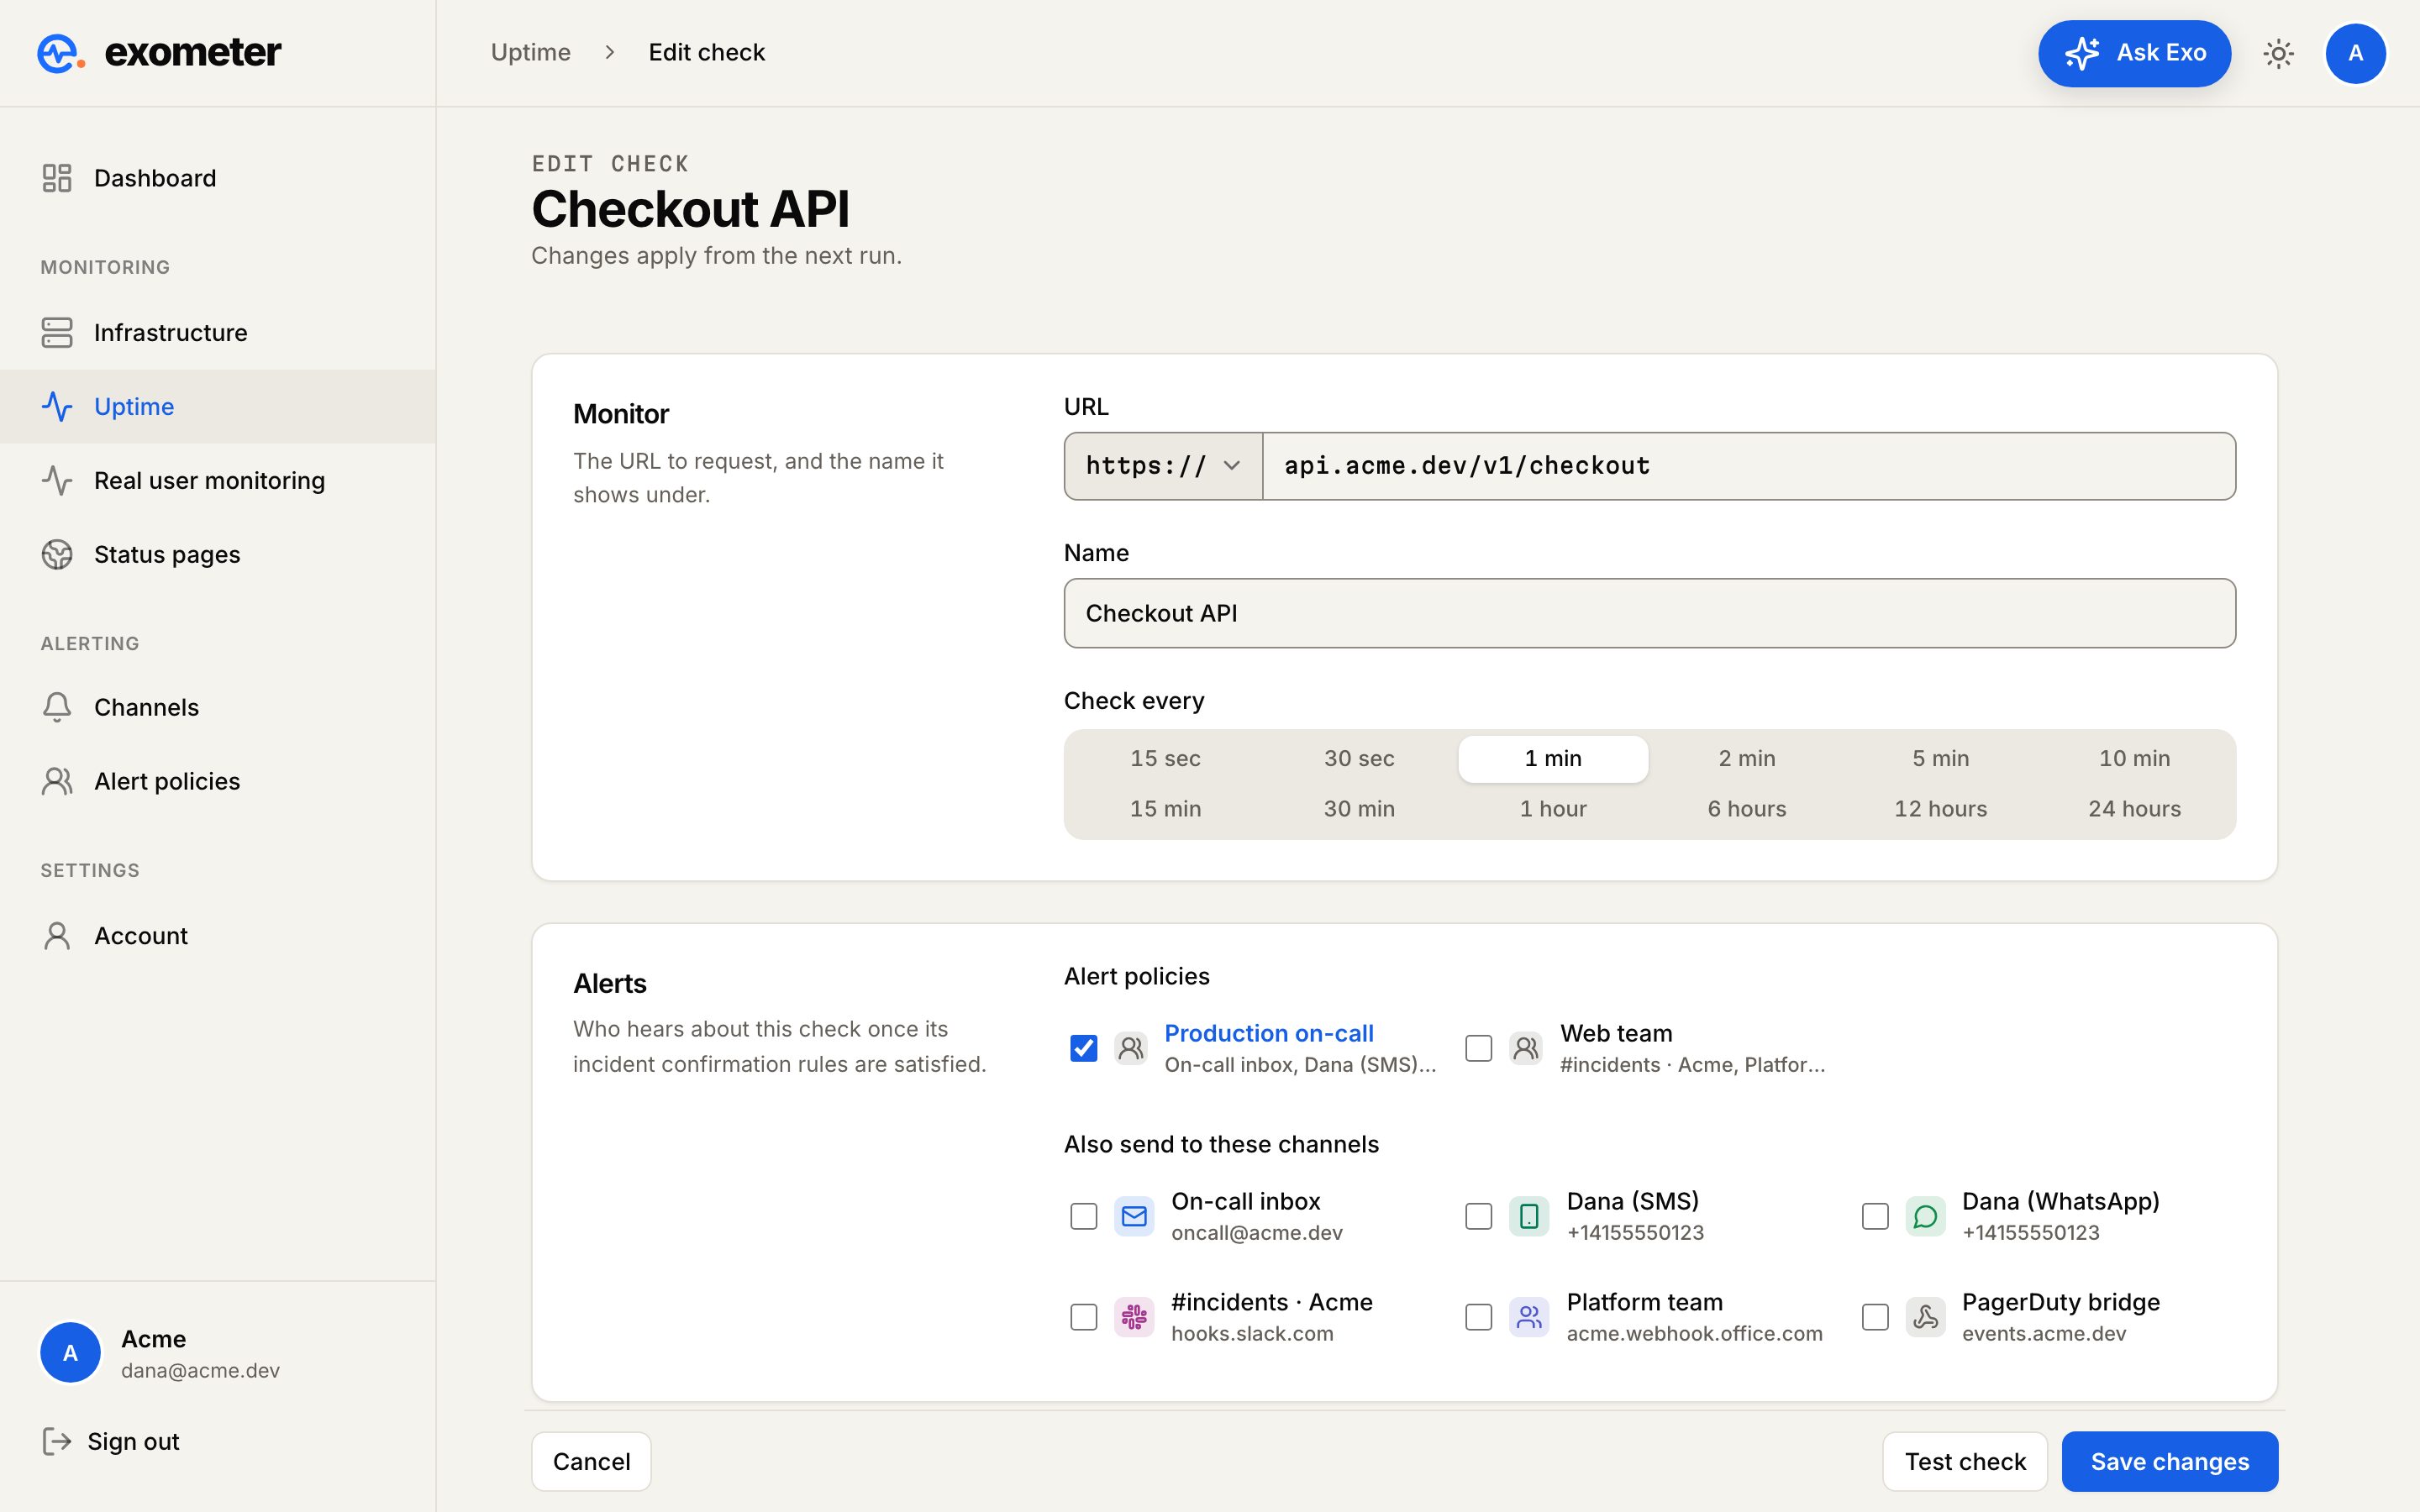The image size is (2420, 1512).
Task: Click the Ask Exo button
Action: pos(2134,53)
